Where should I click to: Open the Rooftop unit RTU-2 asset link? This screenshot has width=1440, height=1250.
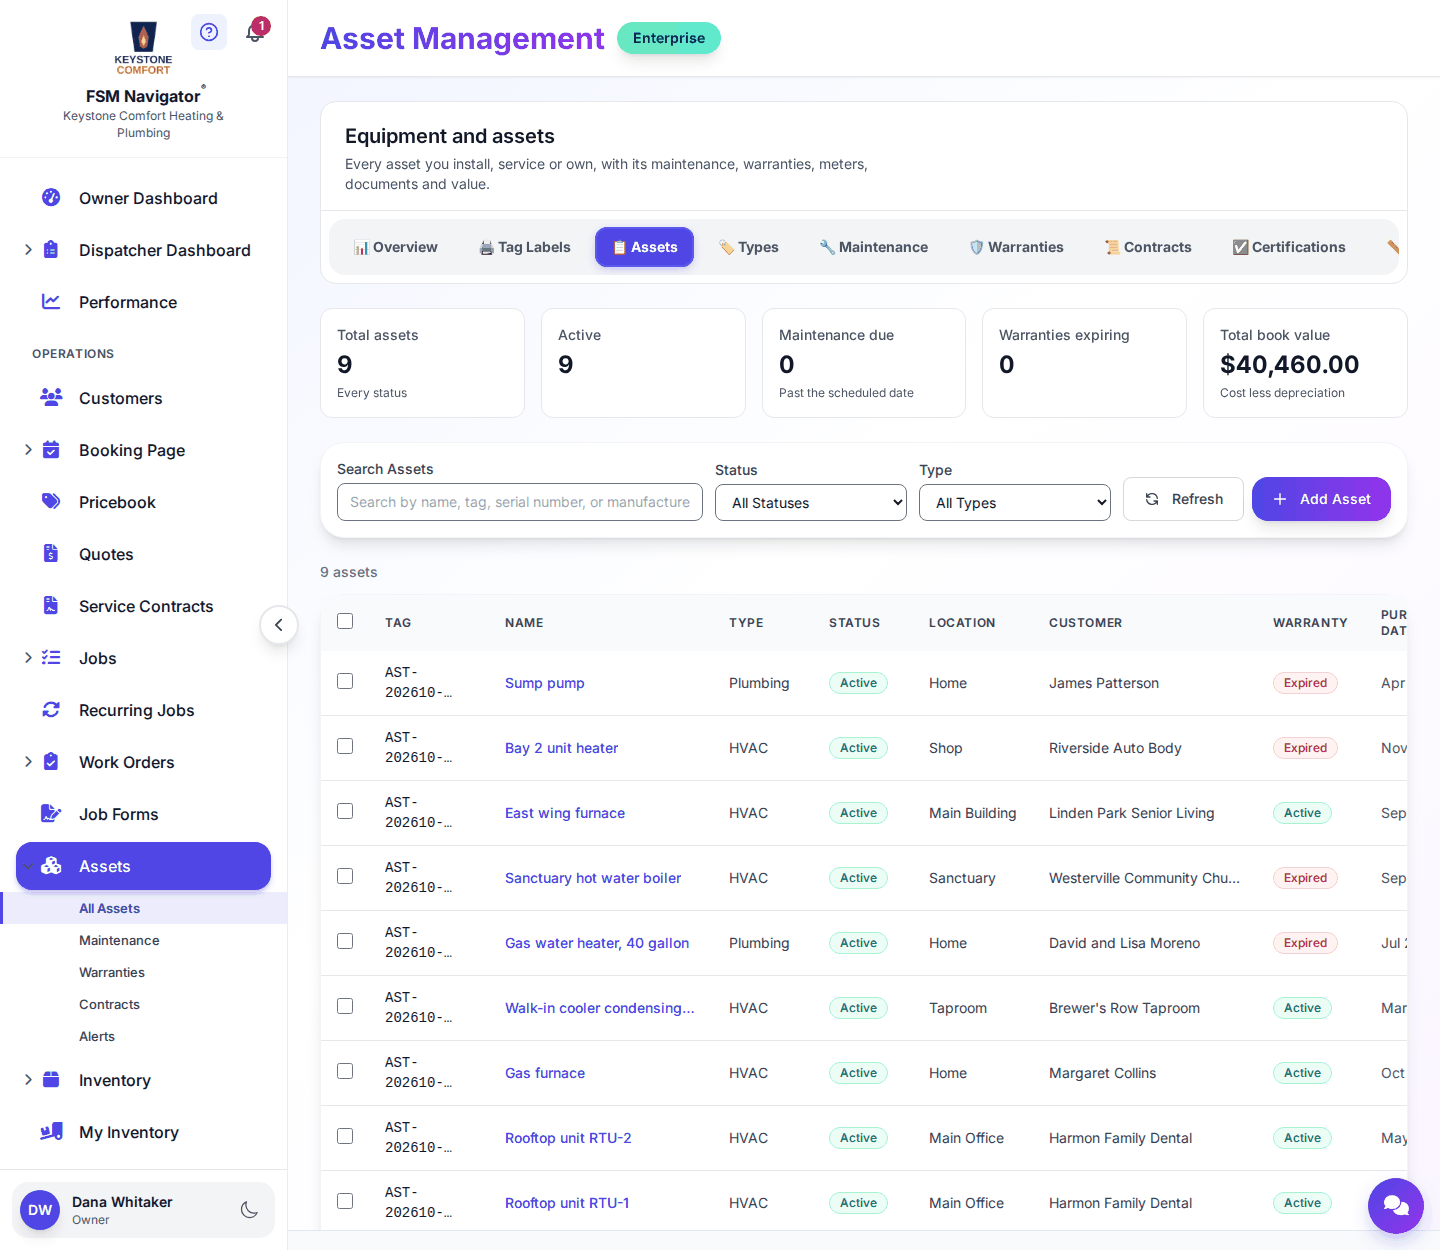[568, 1138]
